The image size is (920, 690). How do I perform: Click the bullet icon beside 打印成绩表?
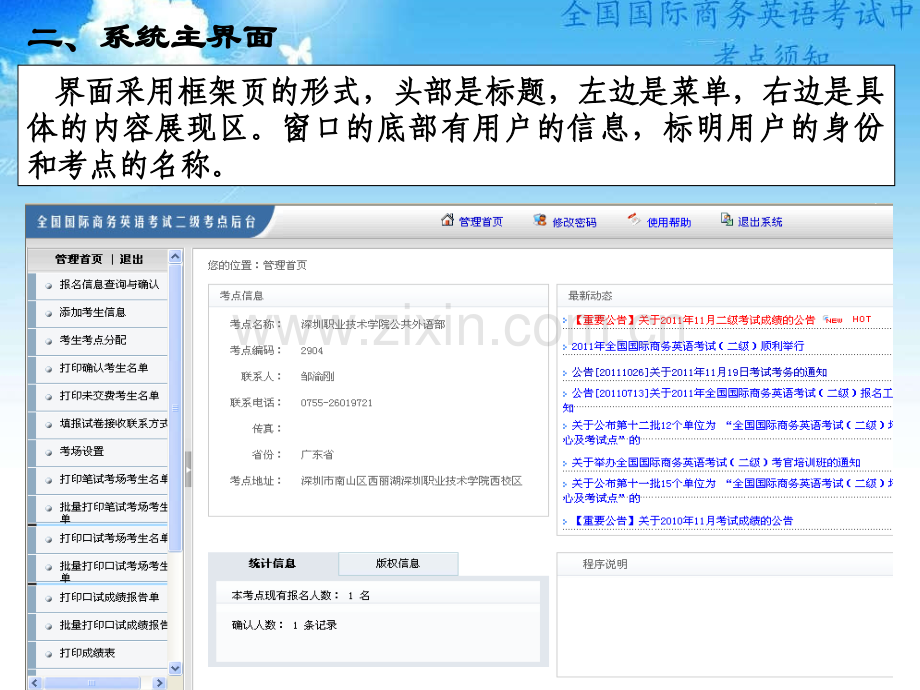click(49, 654)
